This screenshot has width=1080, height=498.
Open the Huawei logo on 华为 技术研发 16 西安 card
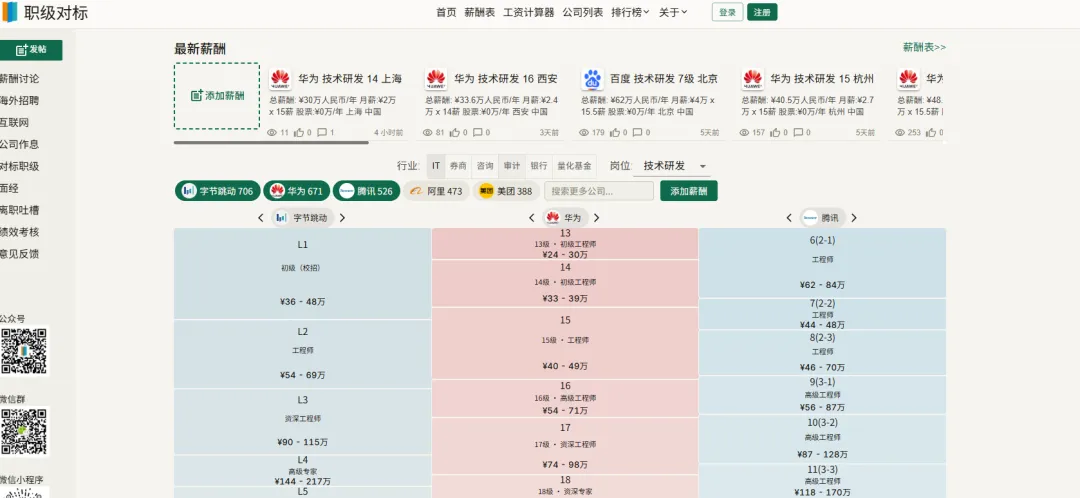[435, 79]
